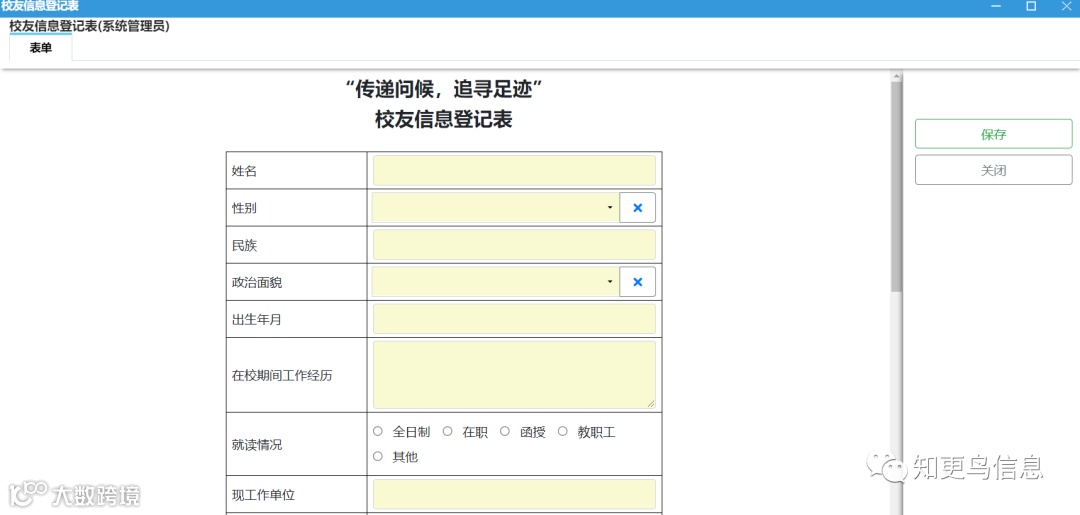Select the 全日制 radio option
This screenshot has width=1080, height=515.
click(377, 432)
